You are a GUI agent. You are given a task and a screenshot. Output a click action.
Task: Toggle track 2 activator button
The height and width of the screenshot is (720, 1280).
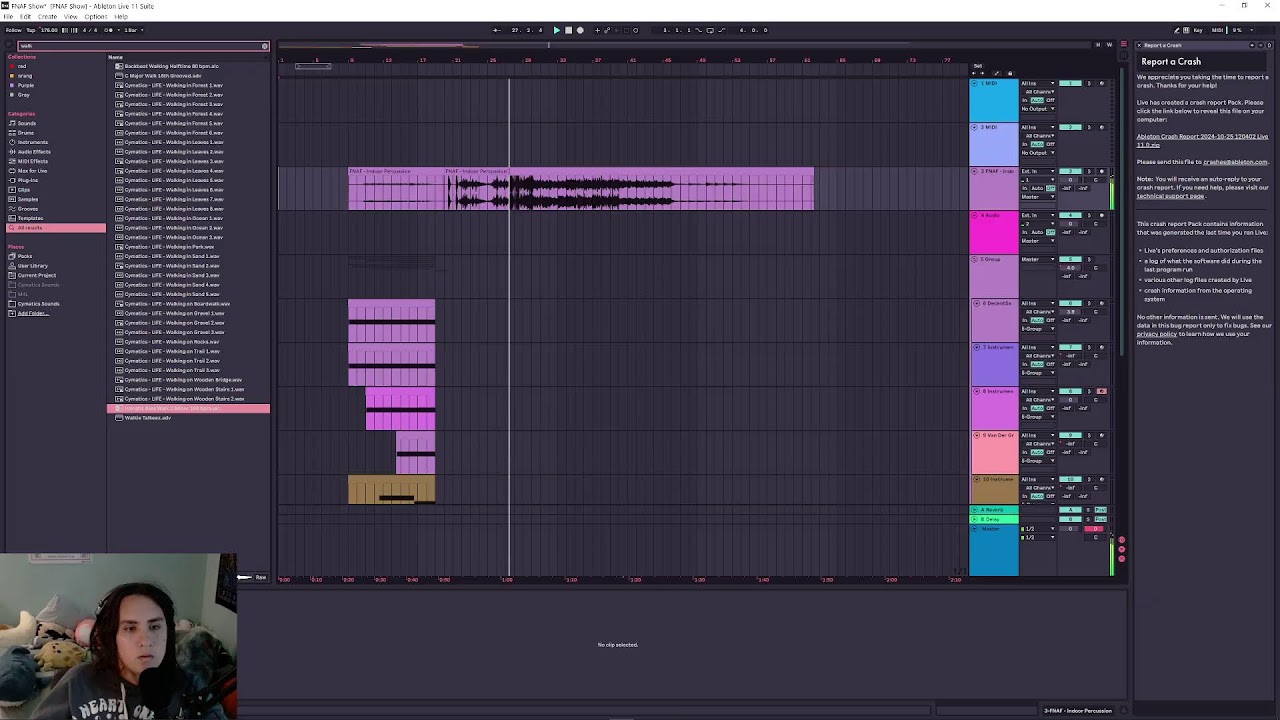click(1071, 127)
